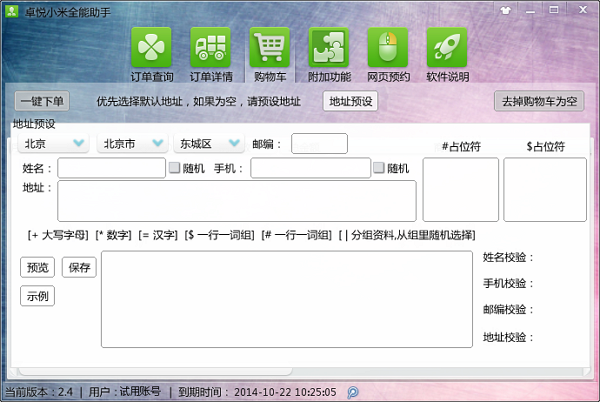Viewport: 600px width, 402px height.
Task: Click the app logo icon in title bar
Action: [12, 11]
